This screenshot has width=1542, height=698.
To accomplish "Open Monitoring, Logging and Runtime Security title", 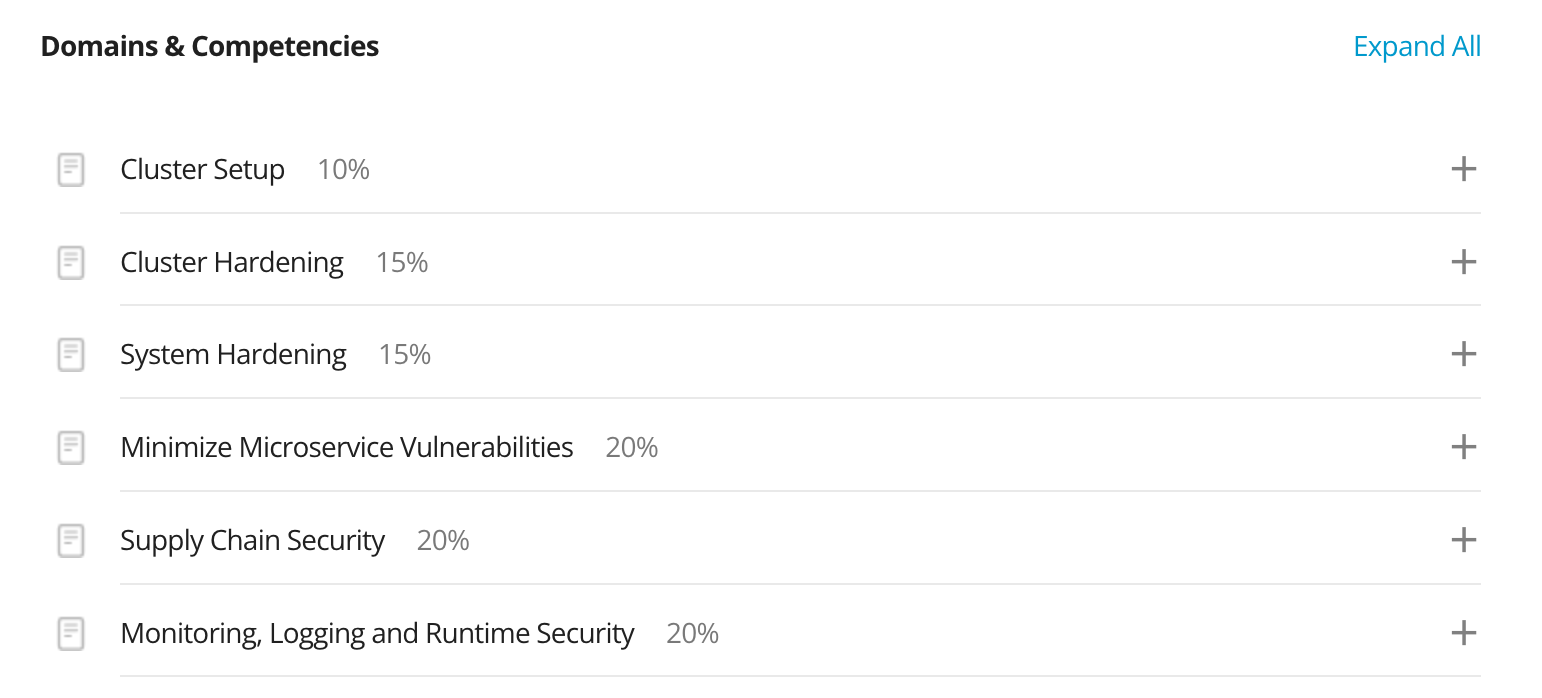I will (x=377, y=634).
